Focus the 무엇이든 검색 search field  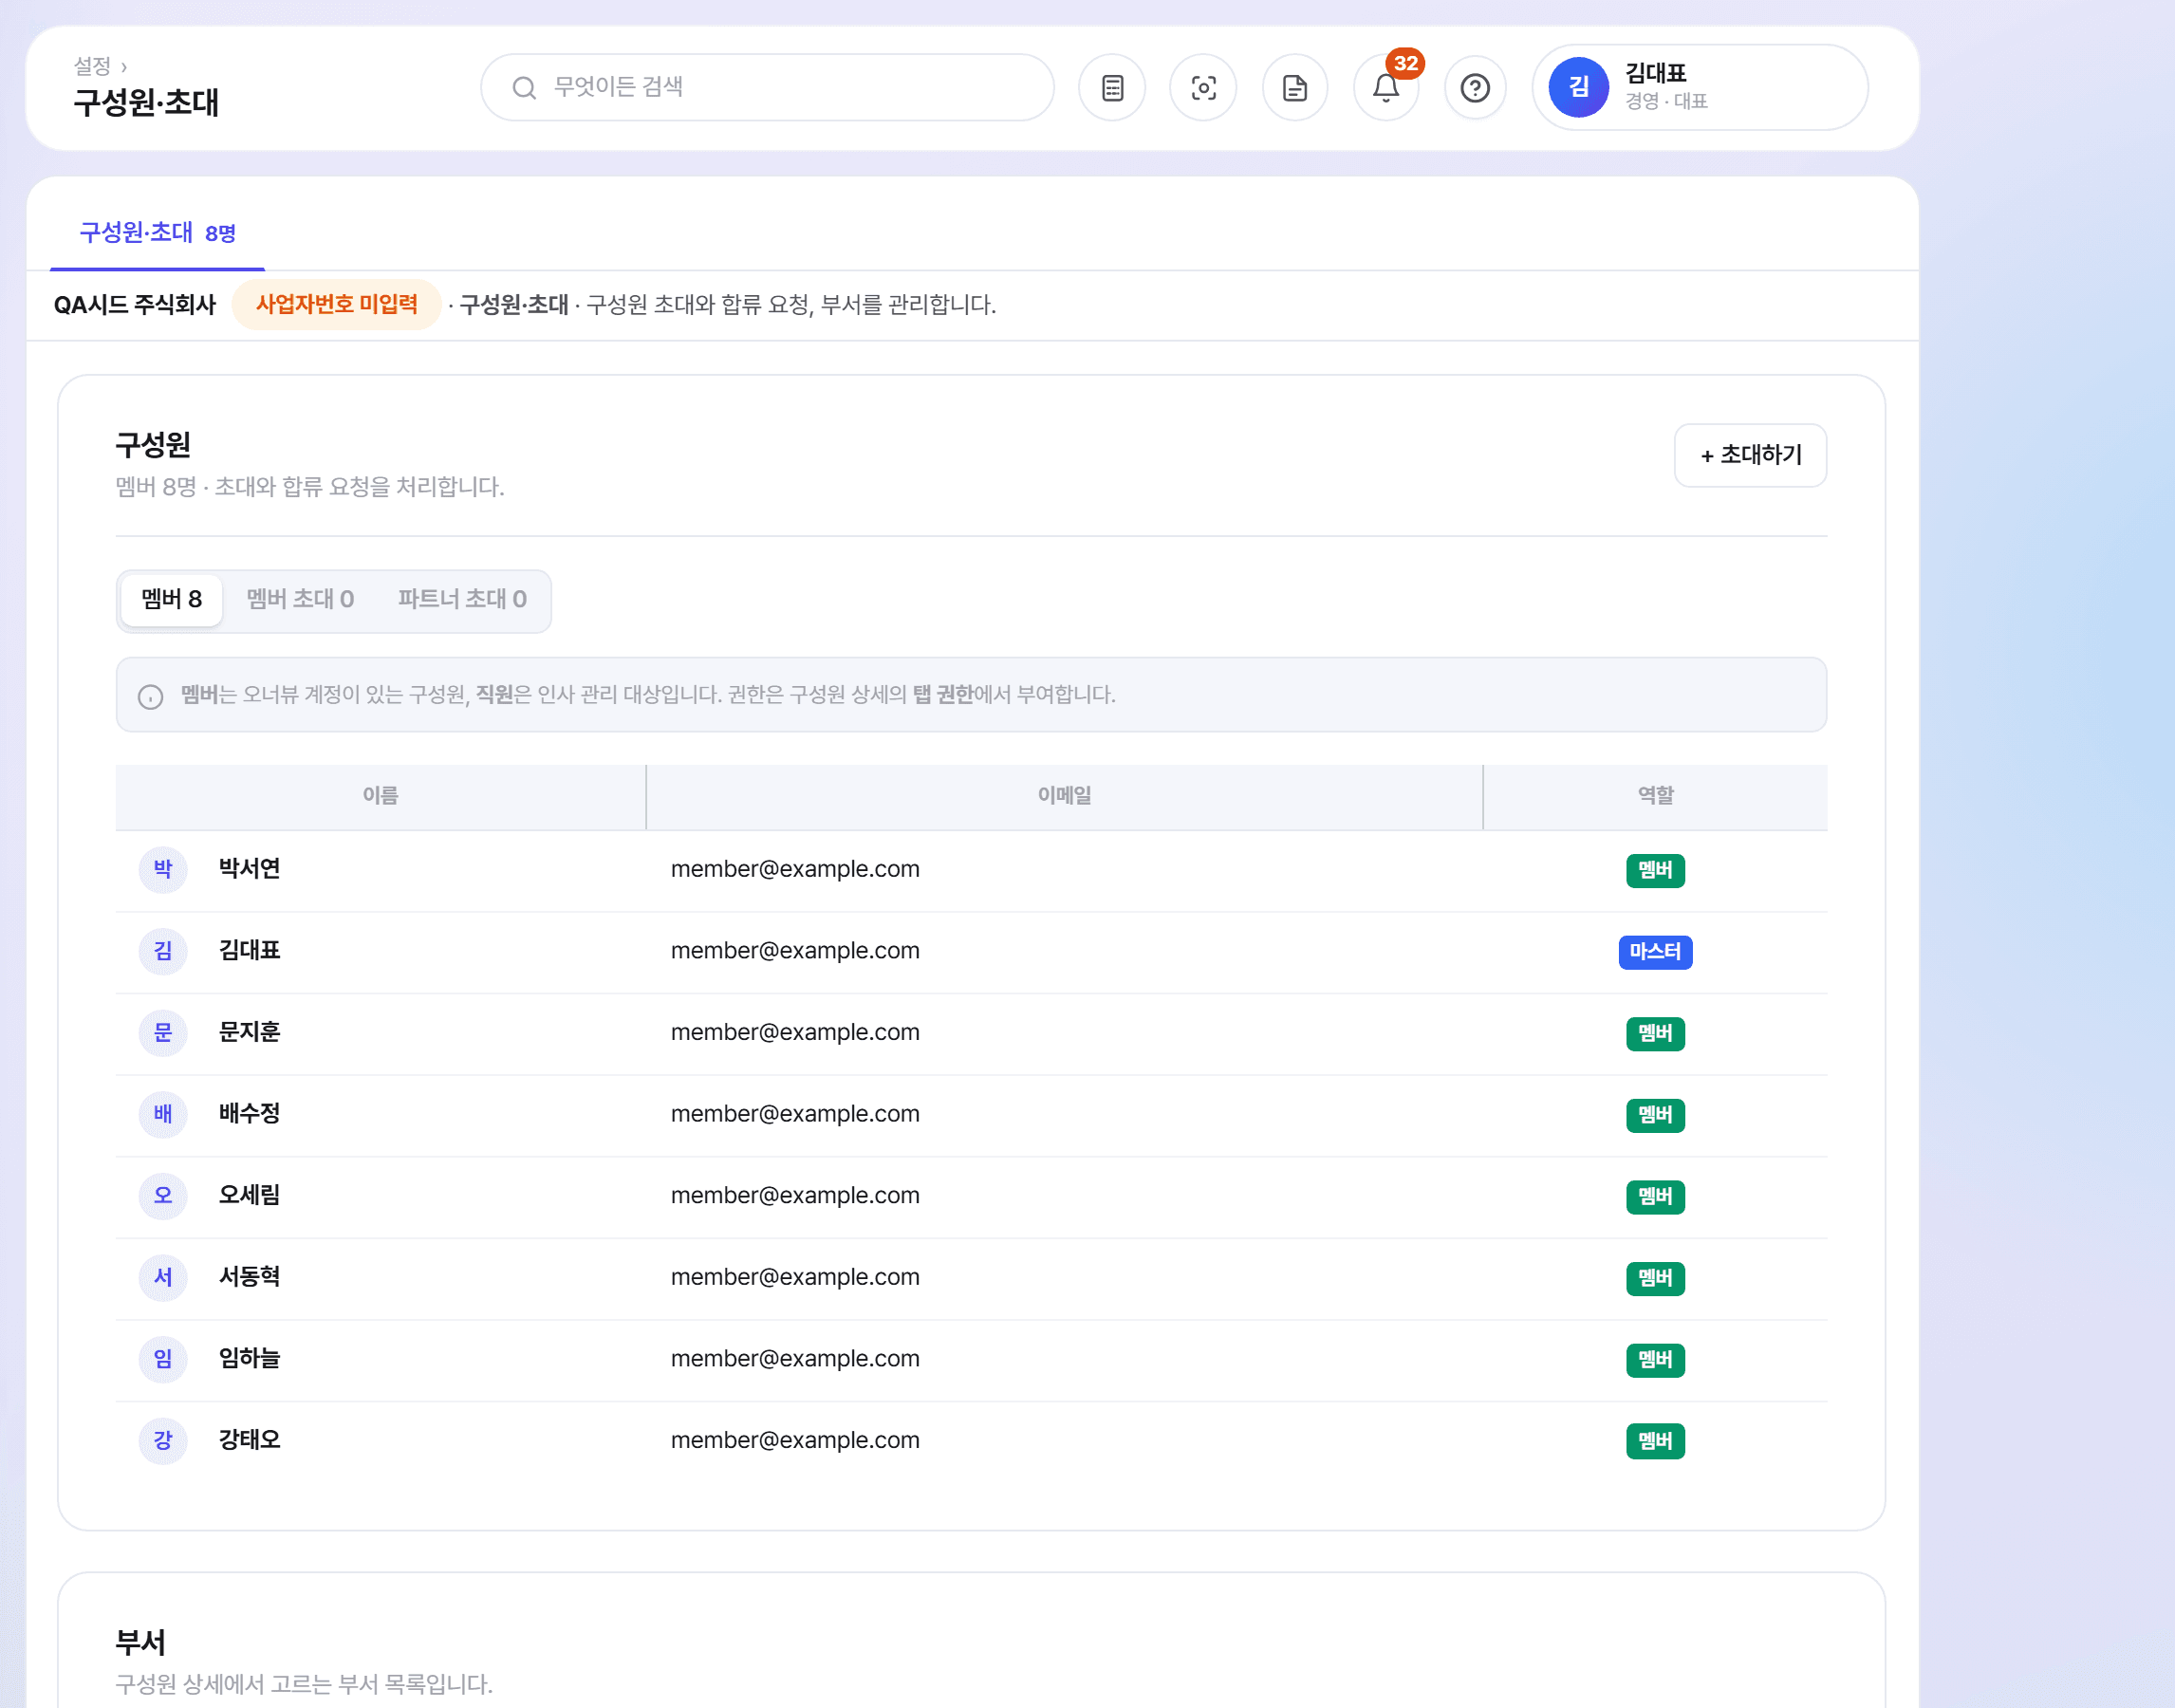pyautogui.click(x=767, y=88)
